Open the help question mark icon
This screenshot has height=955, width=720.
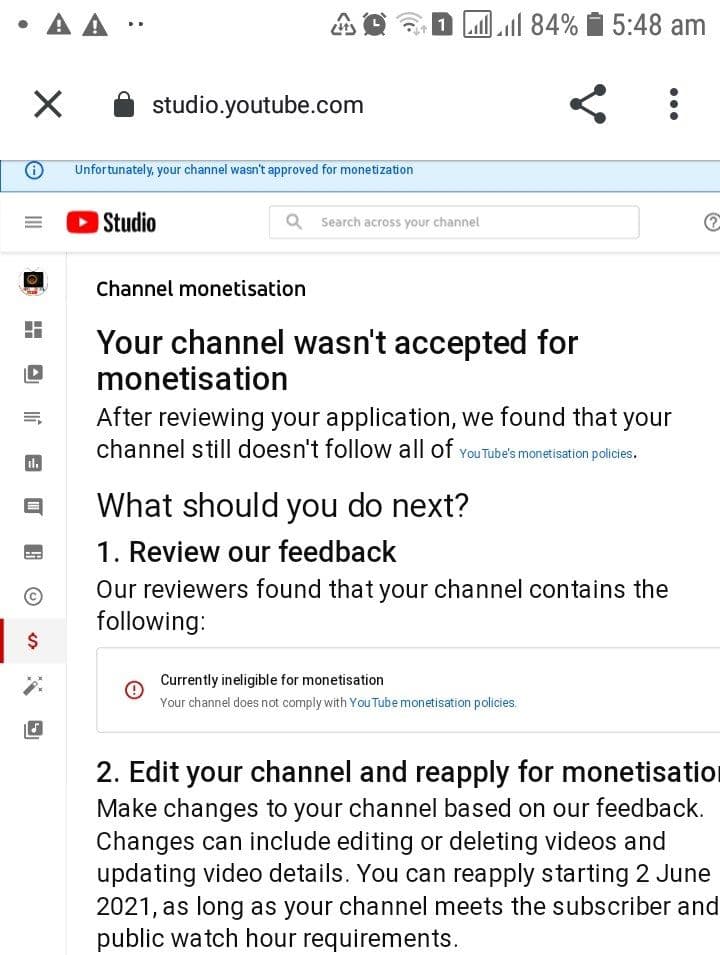[x=711, y=222]
